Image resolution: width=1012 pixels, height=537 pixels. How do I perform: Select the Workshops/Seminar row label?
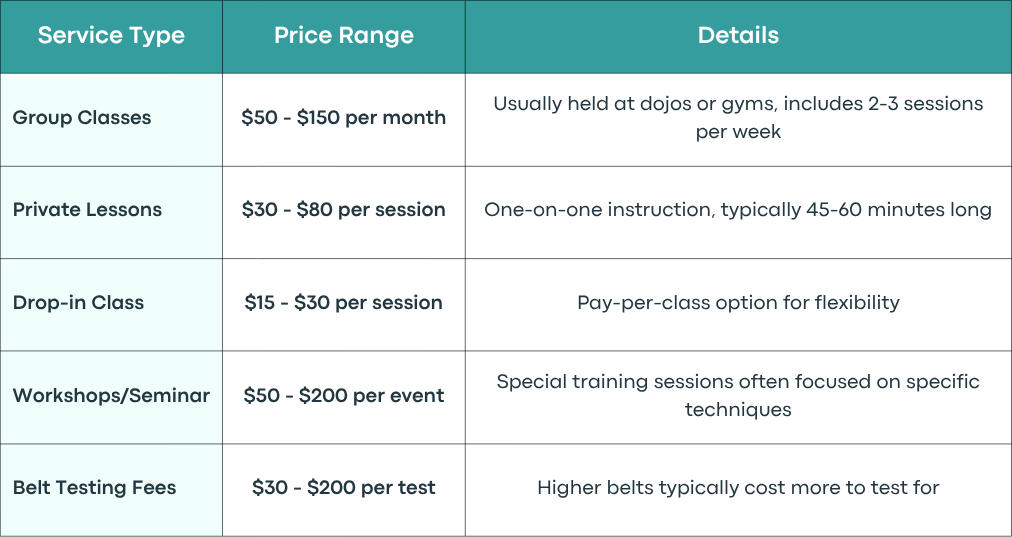coord(111,396)
